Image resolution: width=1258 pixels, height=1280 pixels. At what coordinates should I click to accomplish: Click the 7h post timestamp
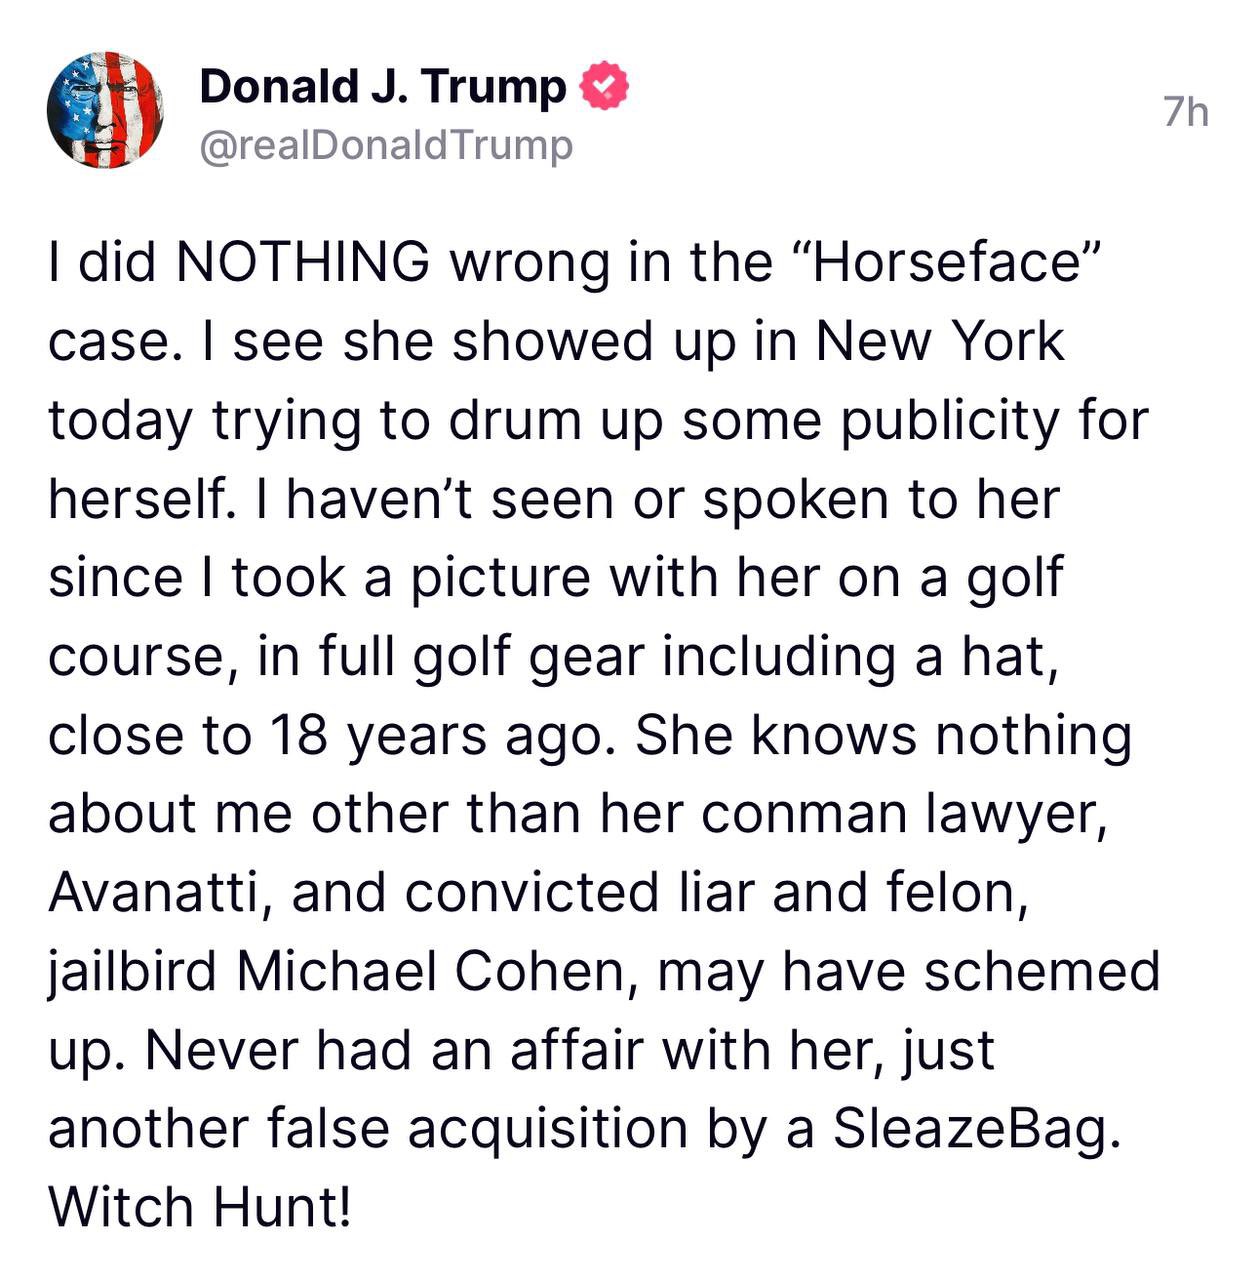[1186, 112]
